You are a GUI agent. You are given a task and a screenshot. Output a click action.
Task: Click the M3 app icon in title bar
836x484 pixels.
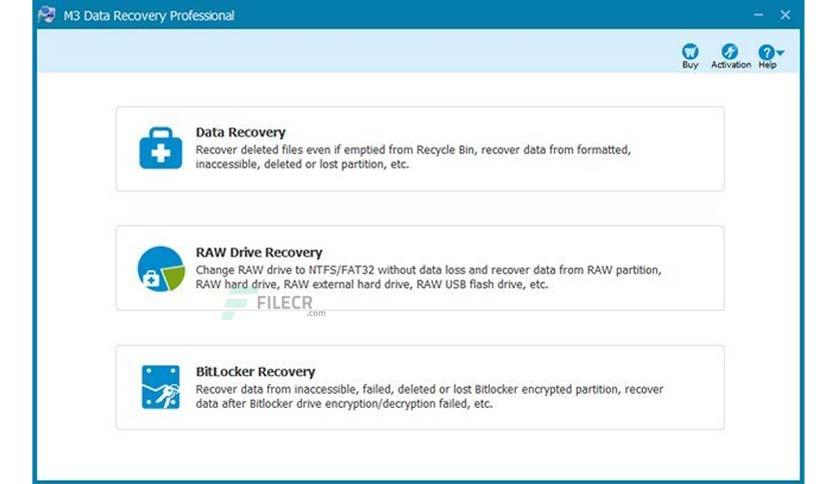tap(47, 14)
